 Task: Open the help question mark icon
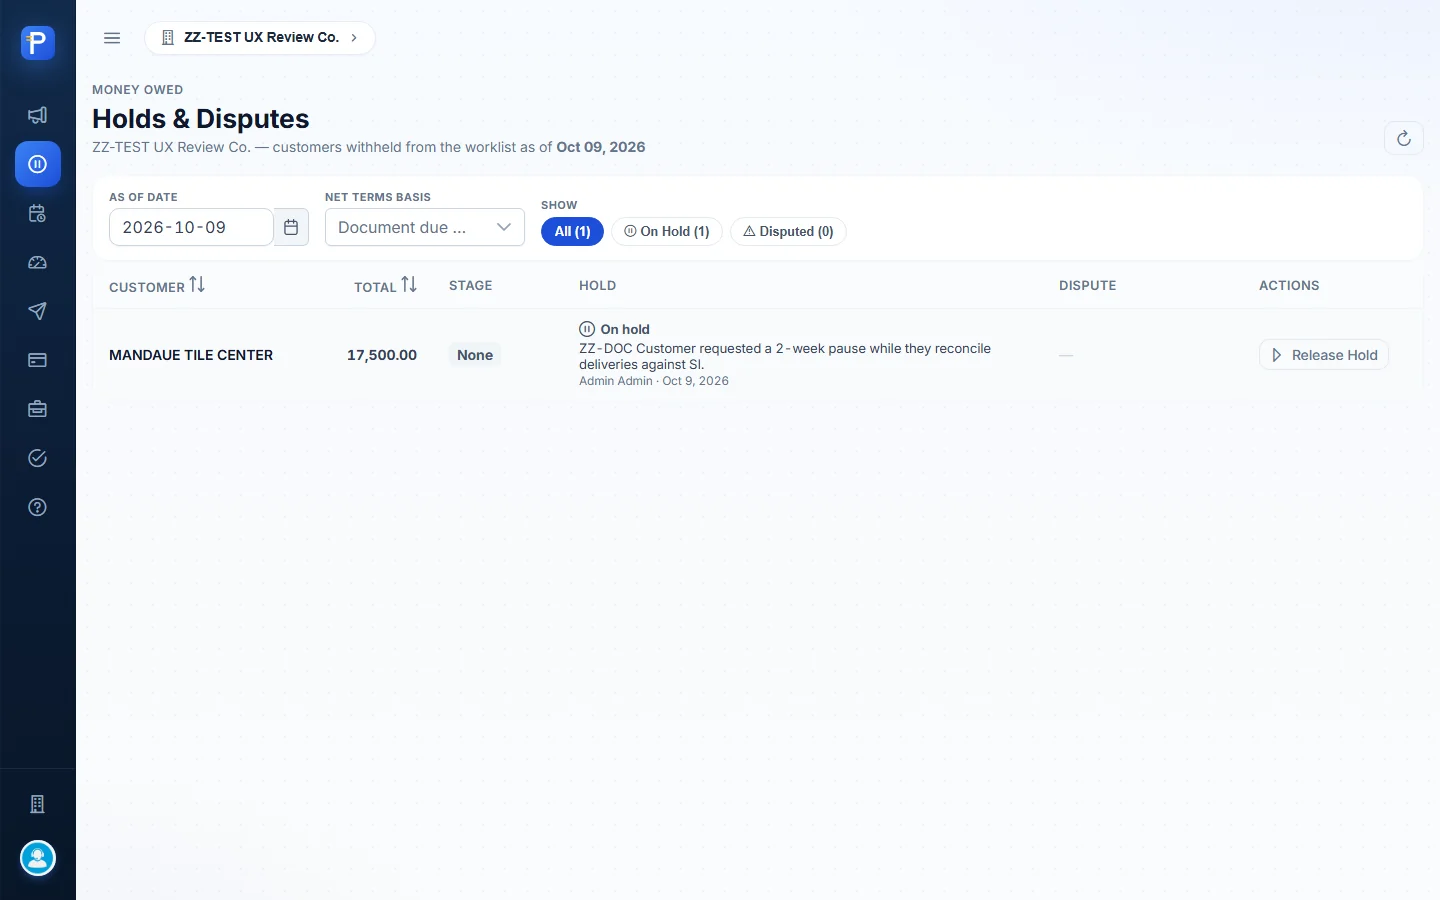coord(38,507)
